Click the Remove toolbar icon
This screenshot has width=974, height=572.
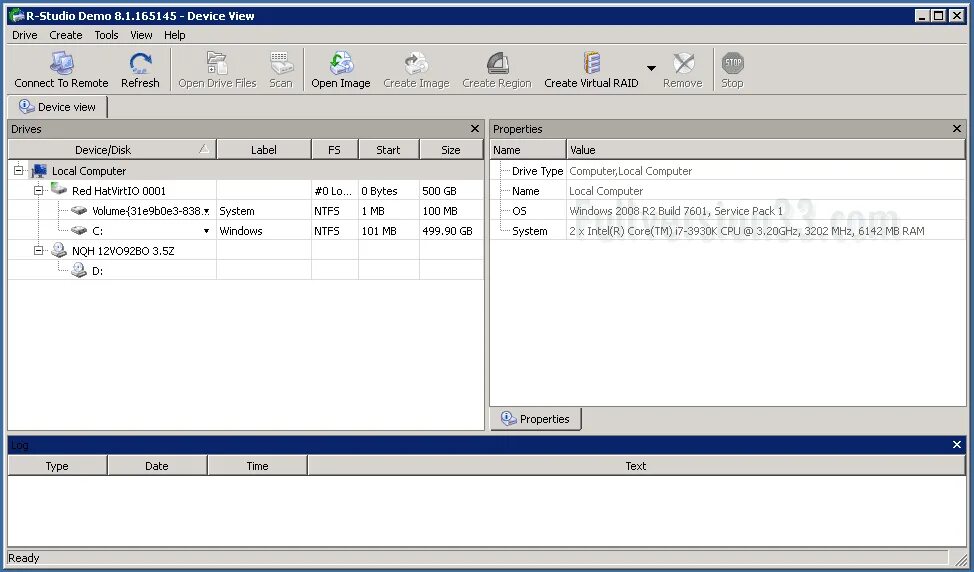tap(683, 63)
